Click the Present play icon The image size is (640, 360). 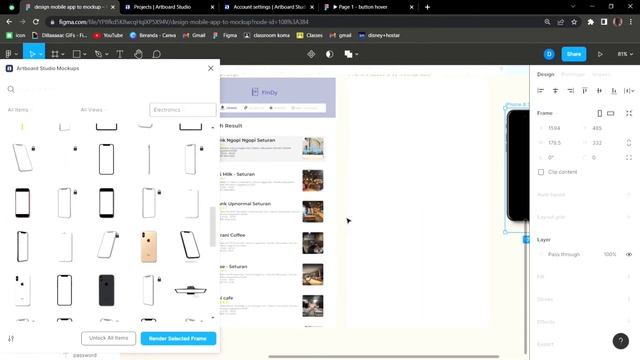(600, 54)
